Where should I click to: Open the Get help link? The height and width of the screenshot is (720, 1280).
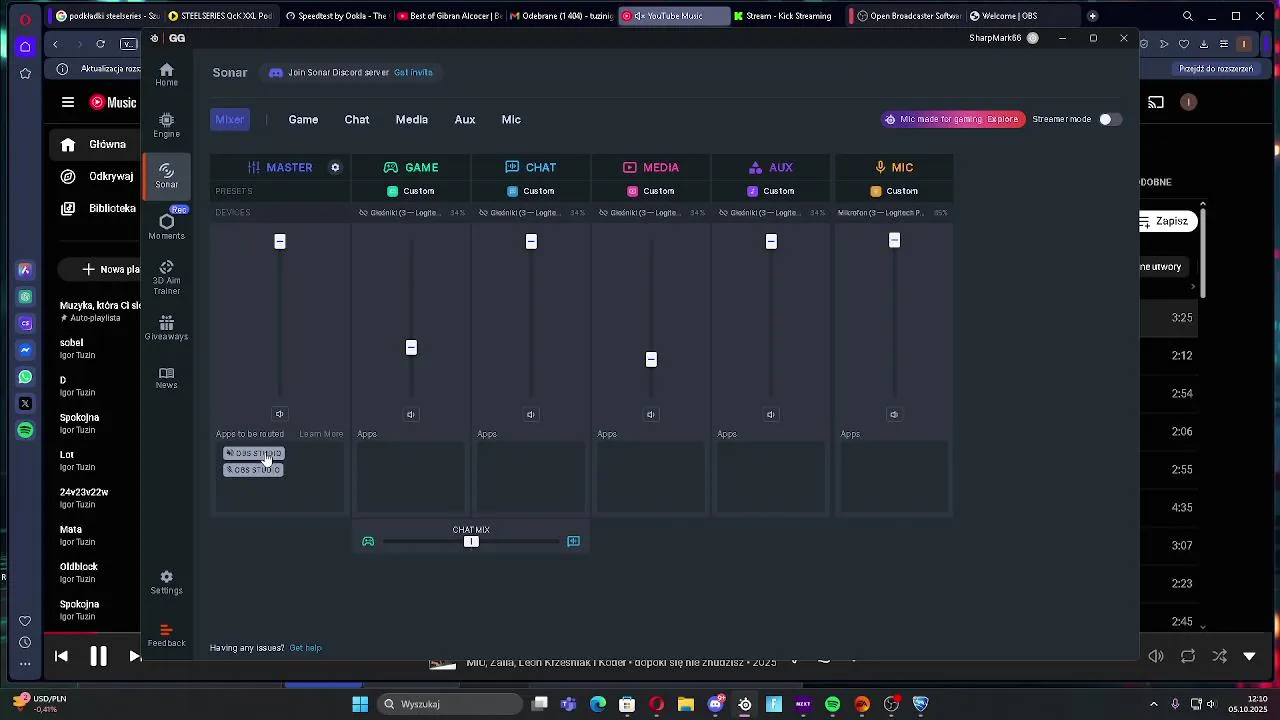click(305, 648)
